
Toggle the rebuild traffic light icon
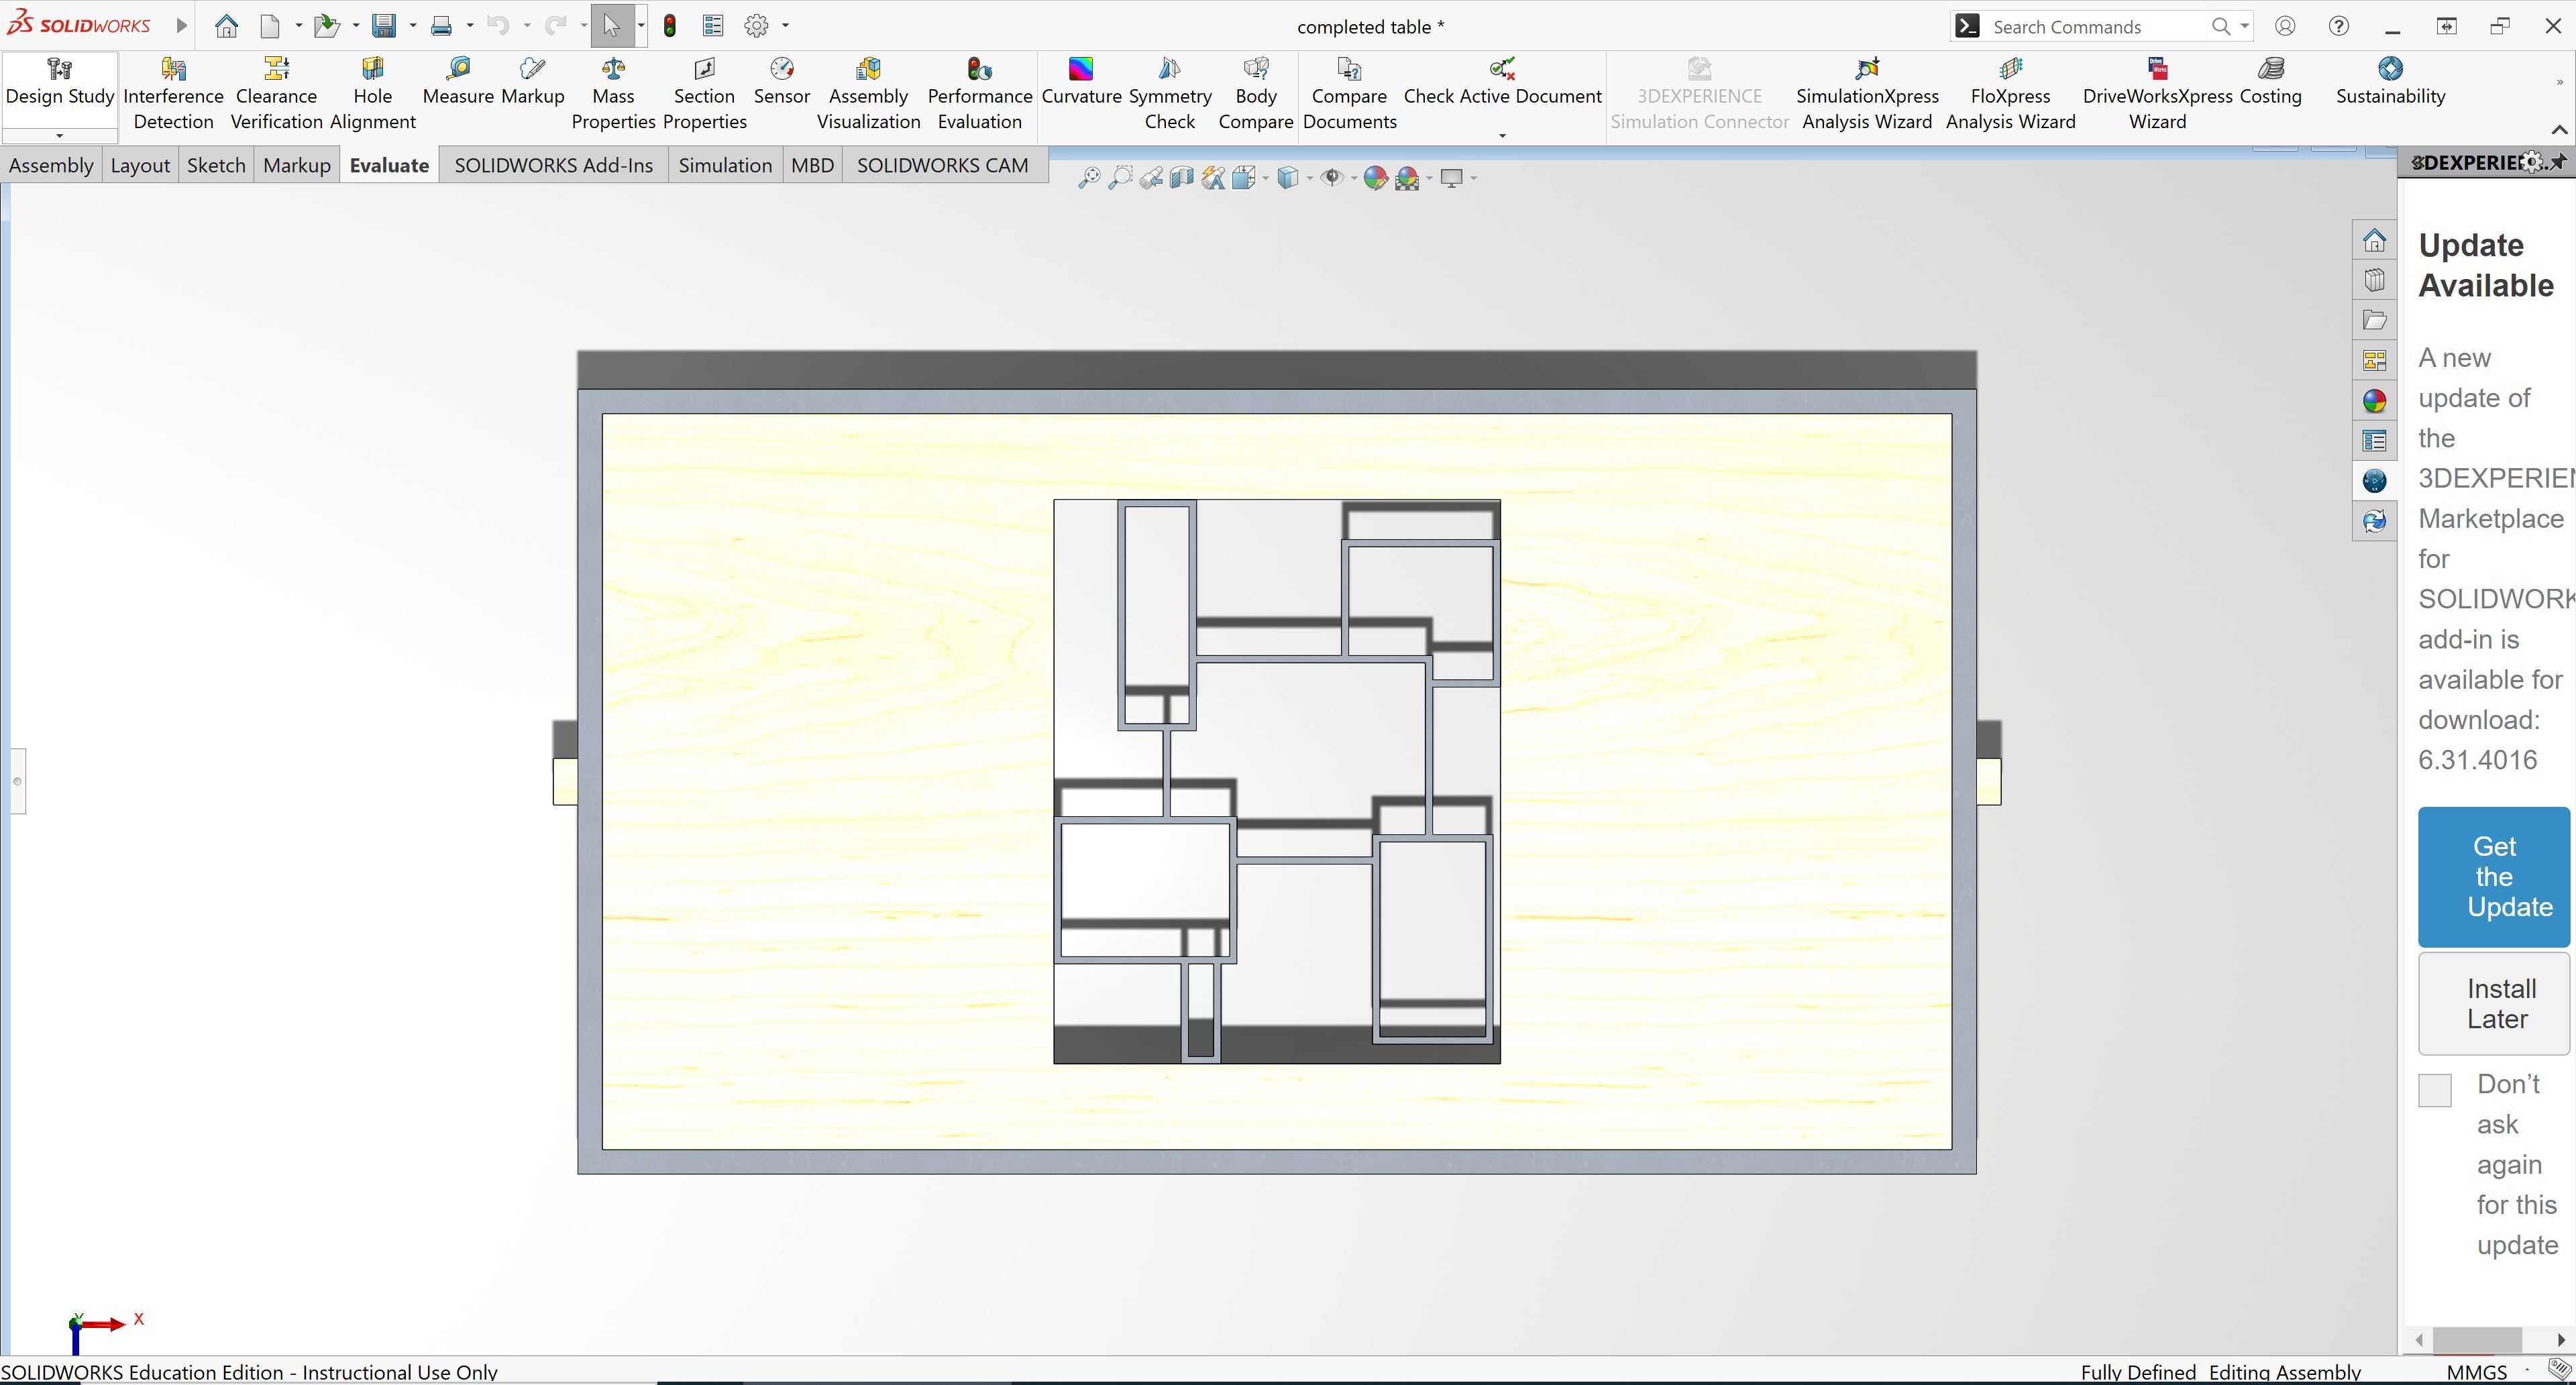[x=670, y=26]
